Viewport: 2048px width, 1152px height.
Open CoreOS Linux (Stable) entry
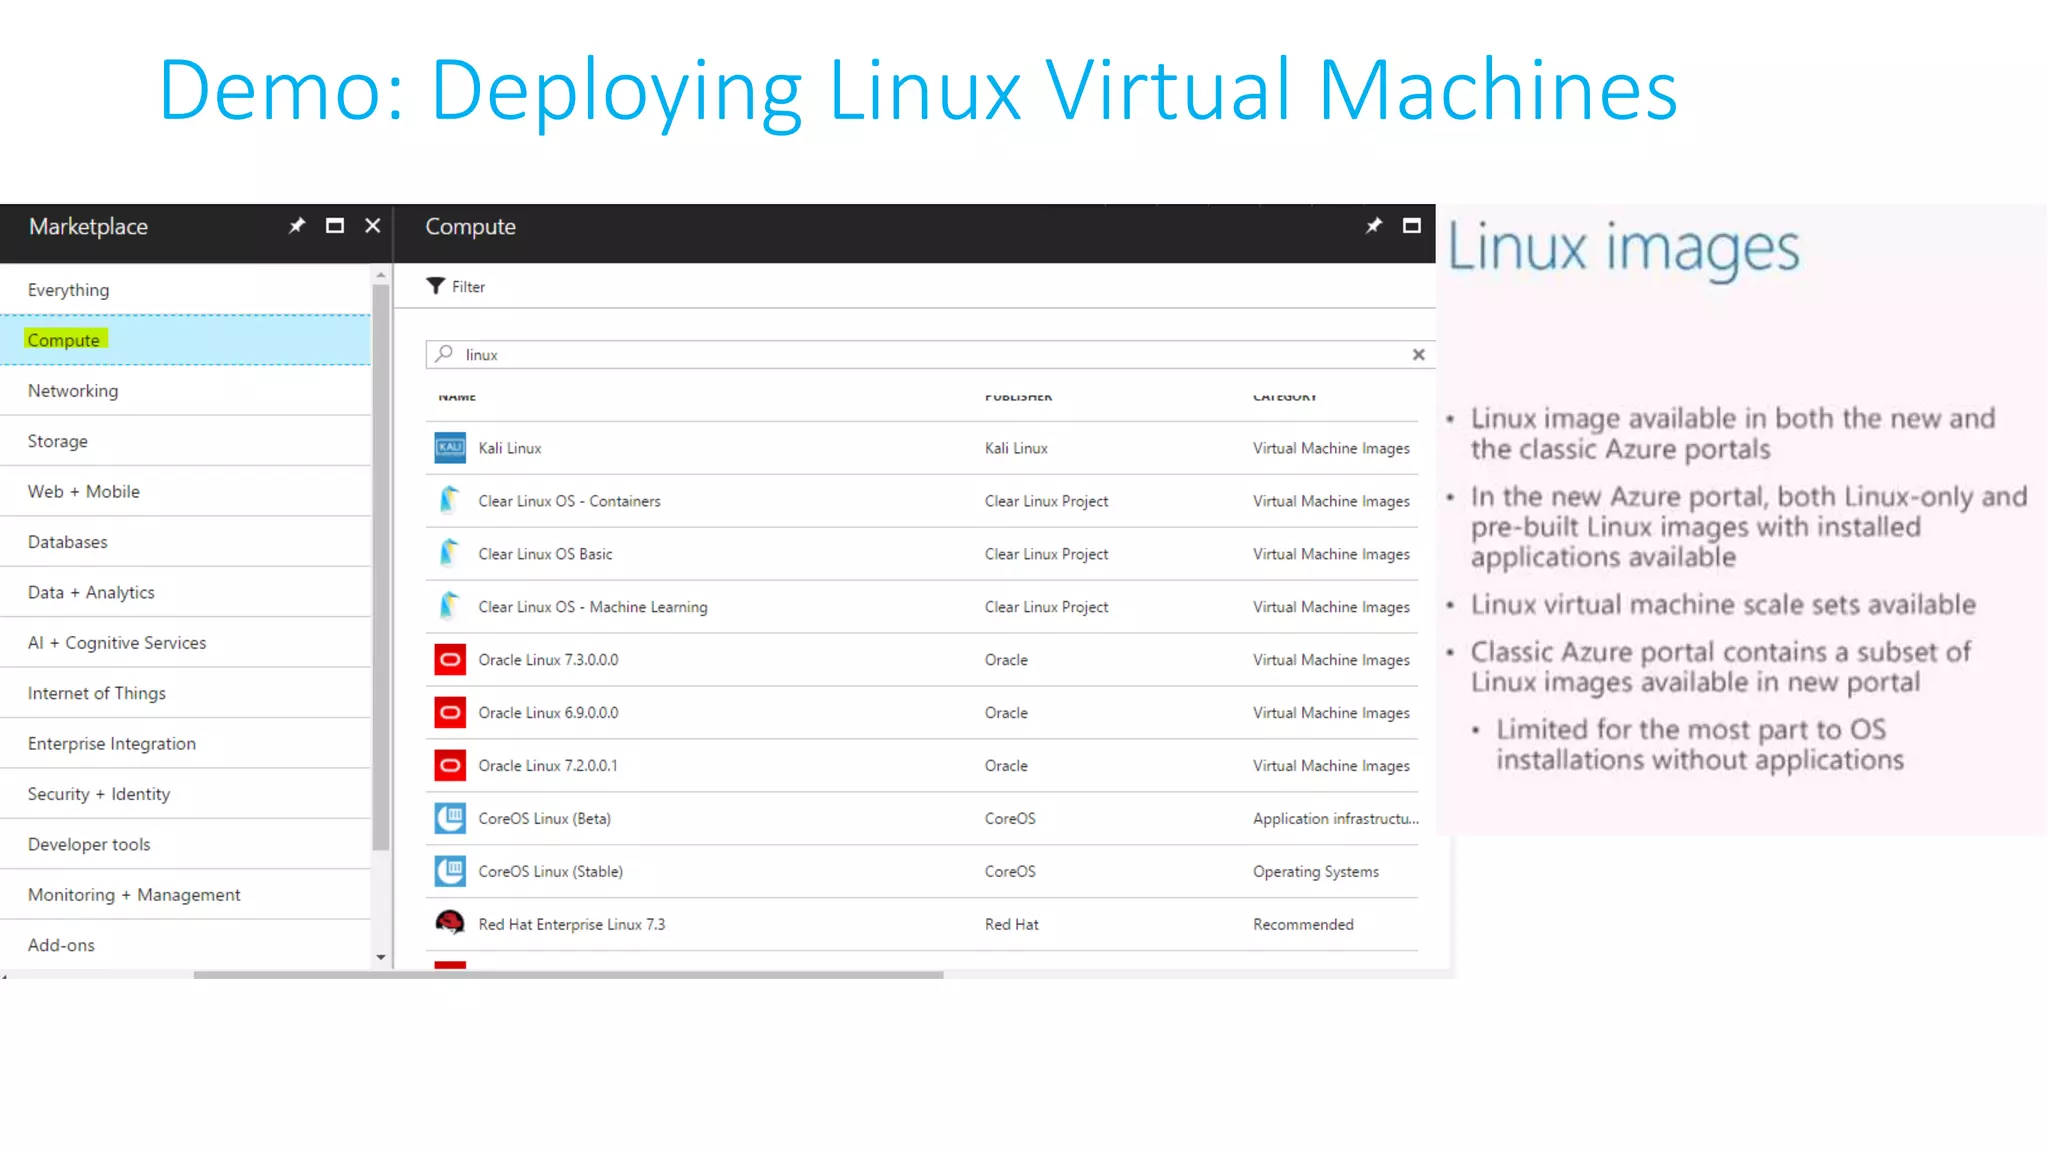pyautogui.click(x=922, y=872)
